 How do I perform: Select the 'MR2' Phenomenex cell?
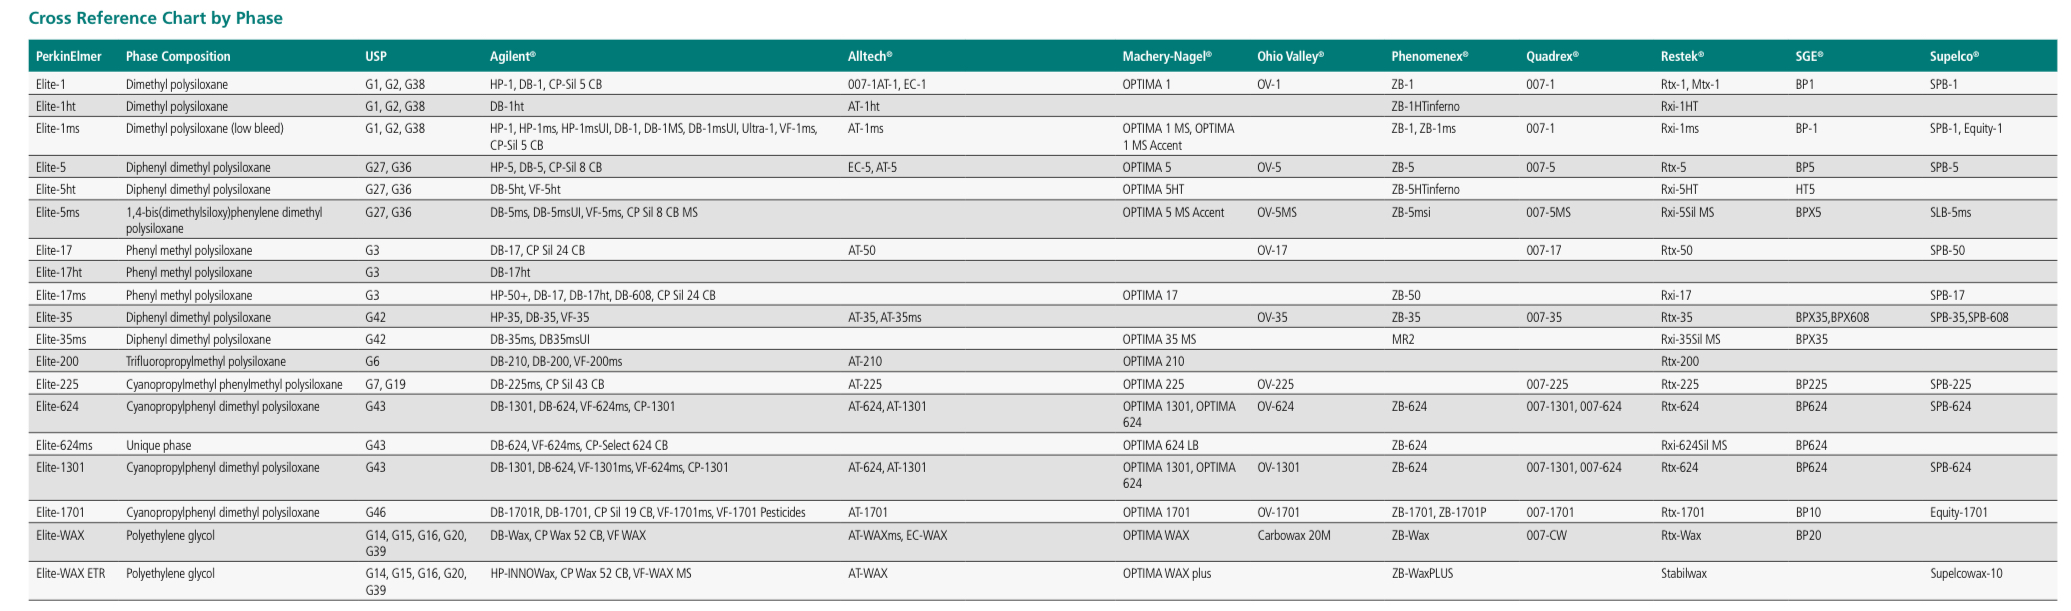[x=1403, y=340]
